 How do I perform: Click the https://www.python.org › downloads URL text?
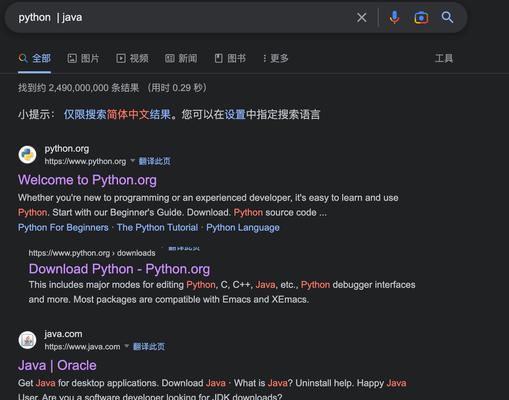pyautogui.click(x=92, y=253)
